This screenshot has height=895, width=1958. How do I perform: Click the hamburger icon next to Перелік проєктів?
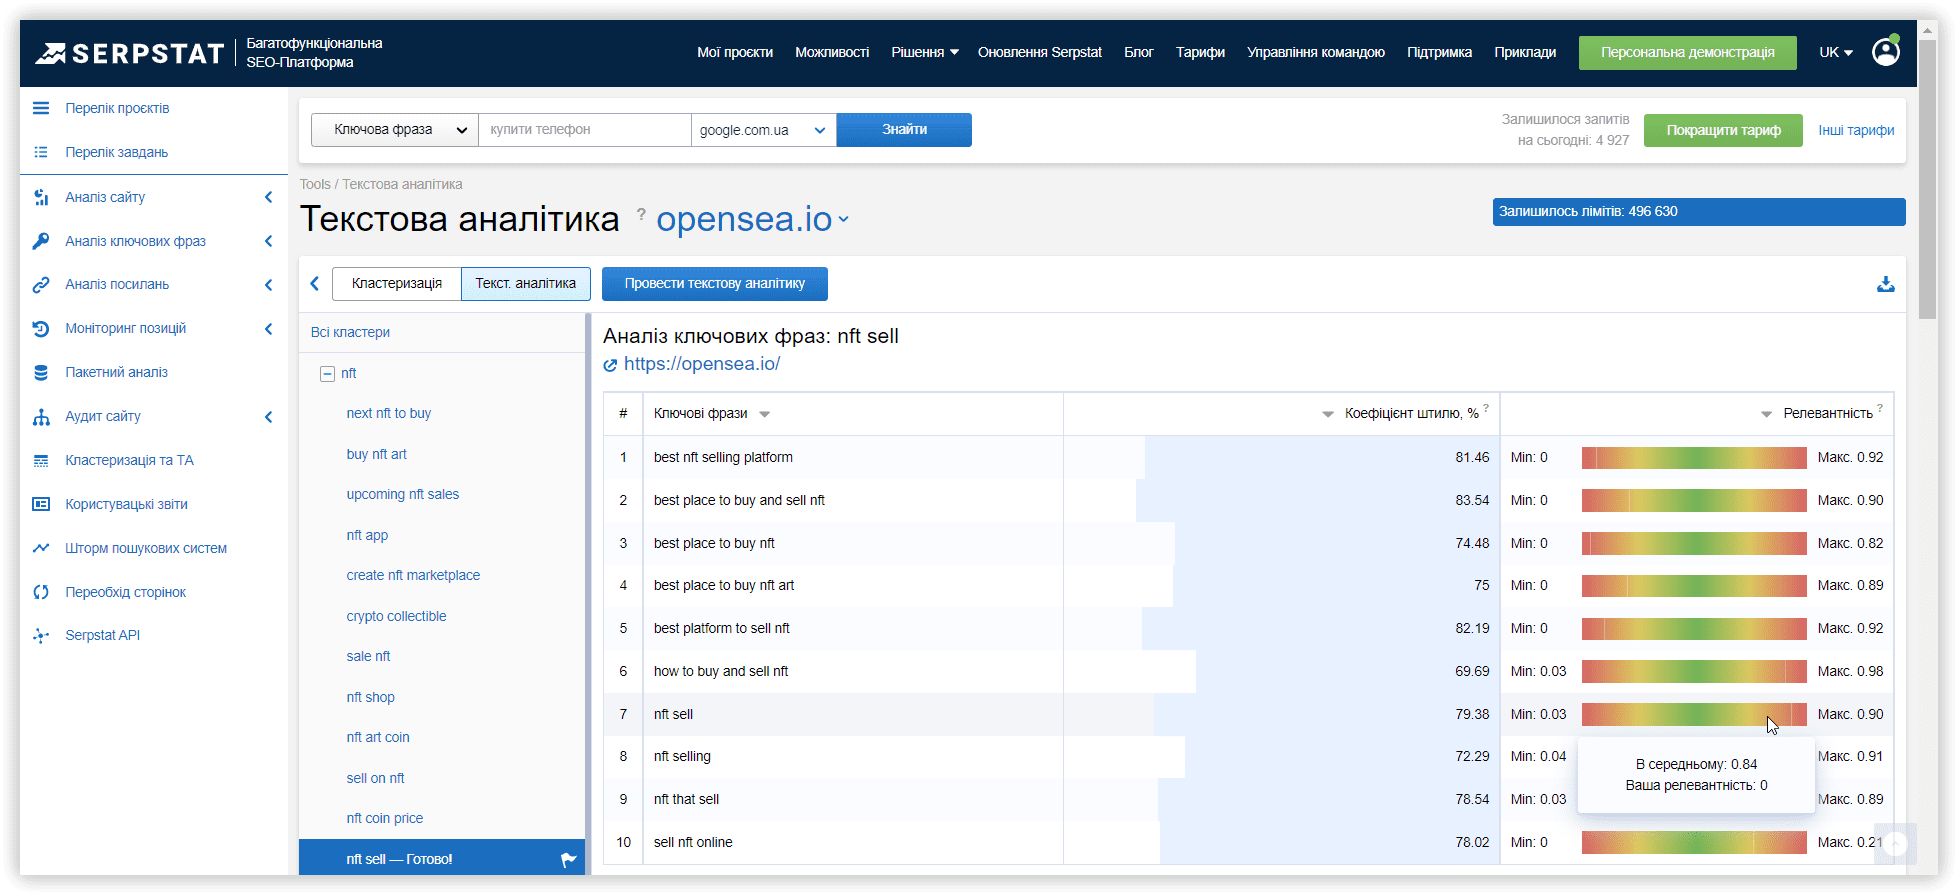41,108
